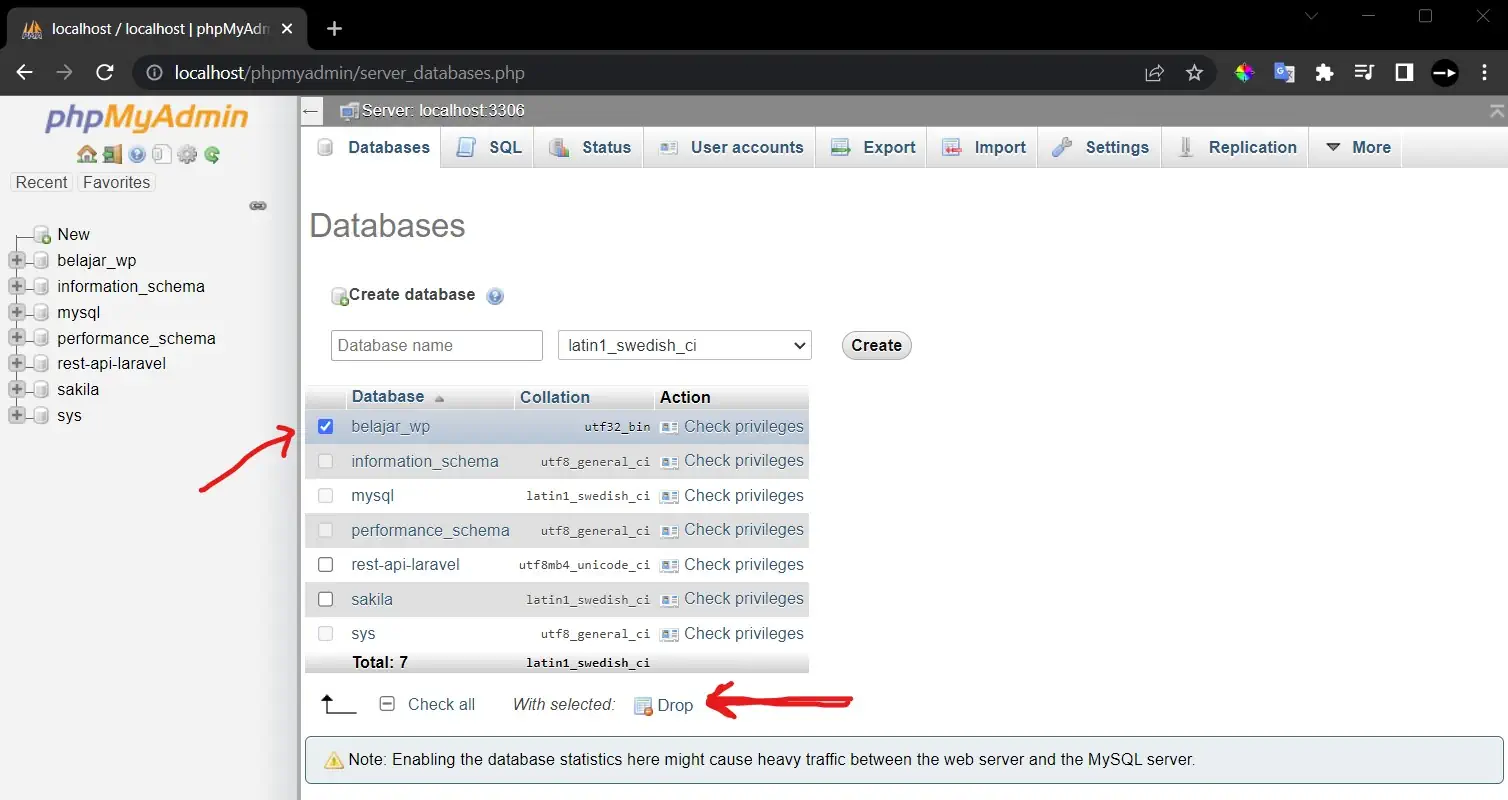Reload navigation panel with green refresh icon
The image size is (1508, 800).
pos(212,155)
